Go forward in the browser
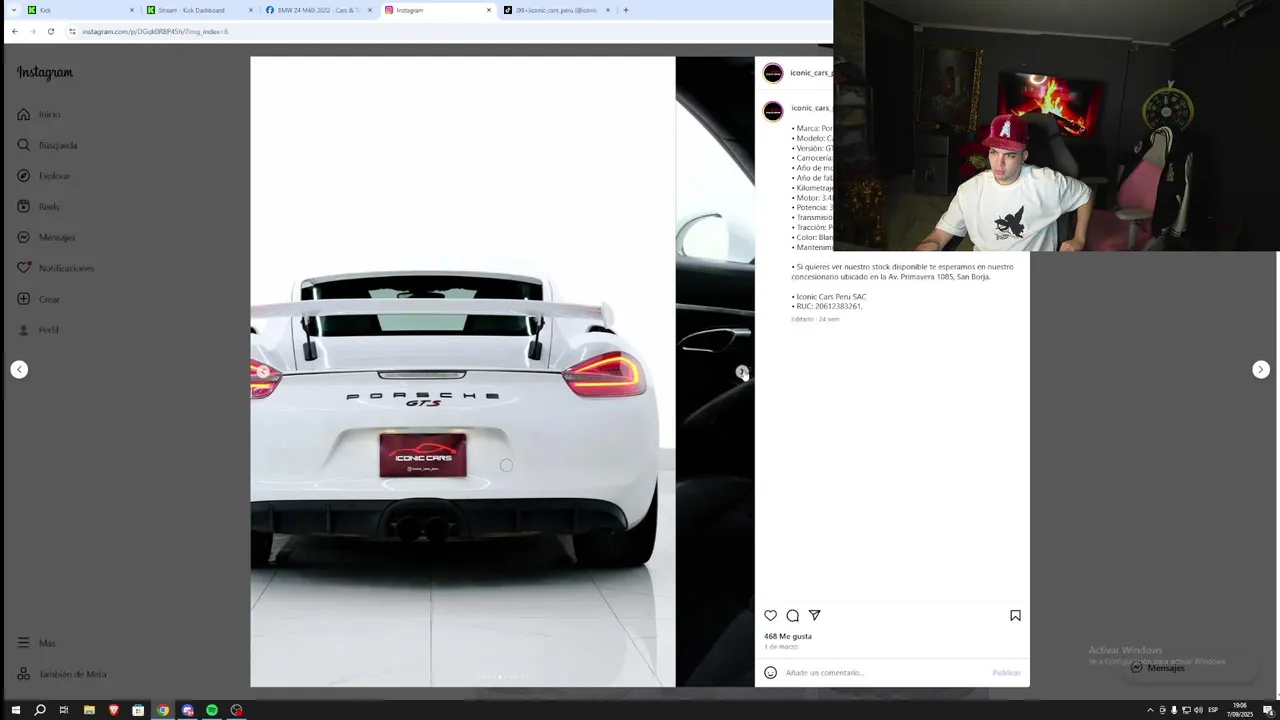 pos(33,31)
